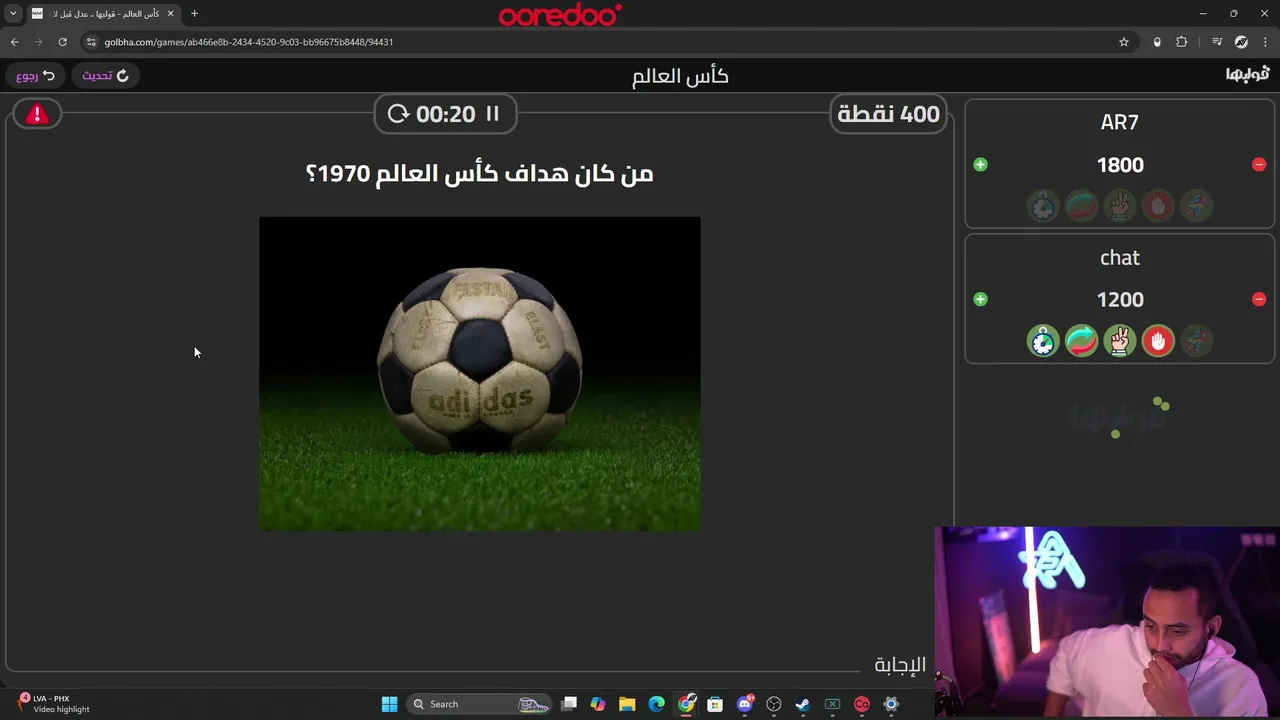1280x720 pixels.
Task: View site information icon in address bar
Action: pyautogui.click(x=91, y=42)
